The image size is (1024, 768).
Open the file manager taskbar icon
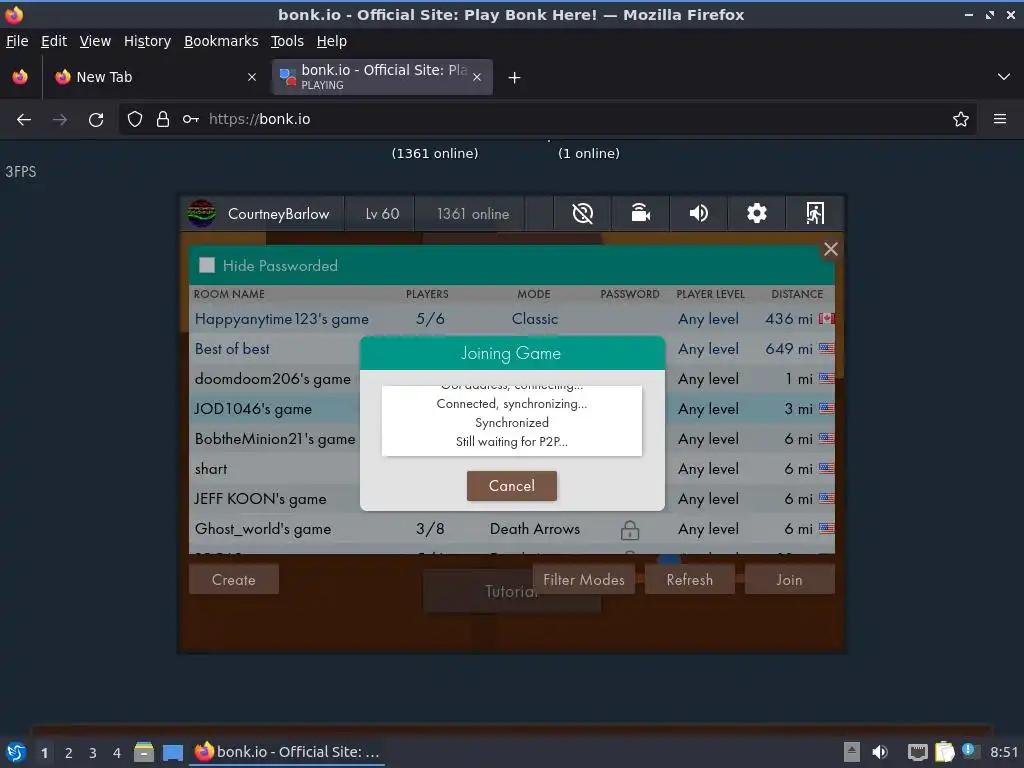click(x=144, y=752)
